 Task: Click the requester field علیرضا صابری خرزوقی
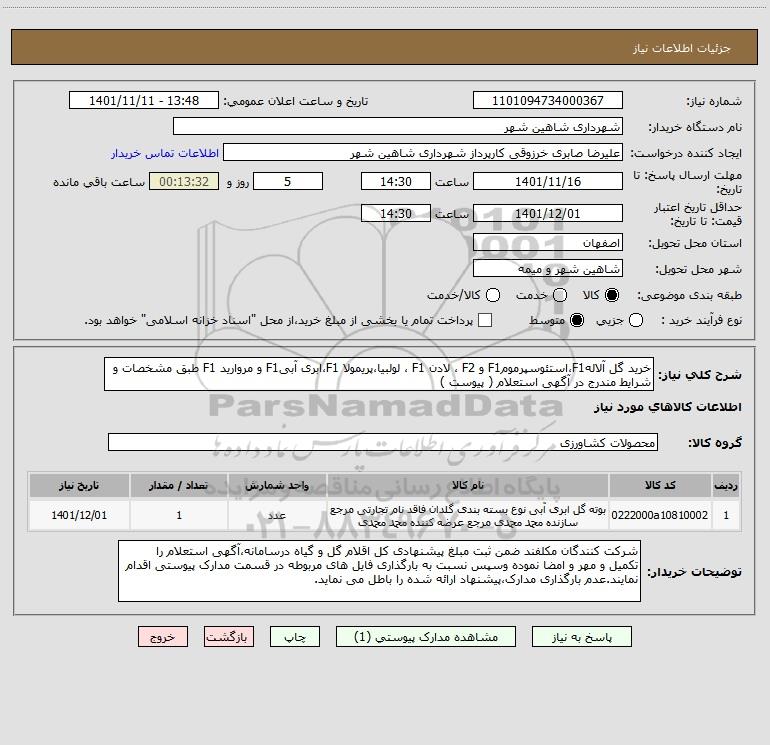coord(423,153)
